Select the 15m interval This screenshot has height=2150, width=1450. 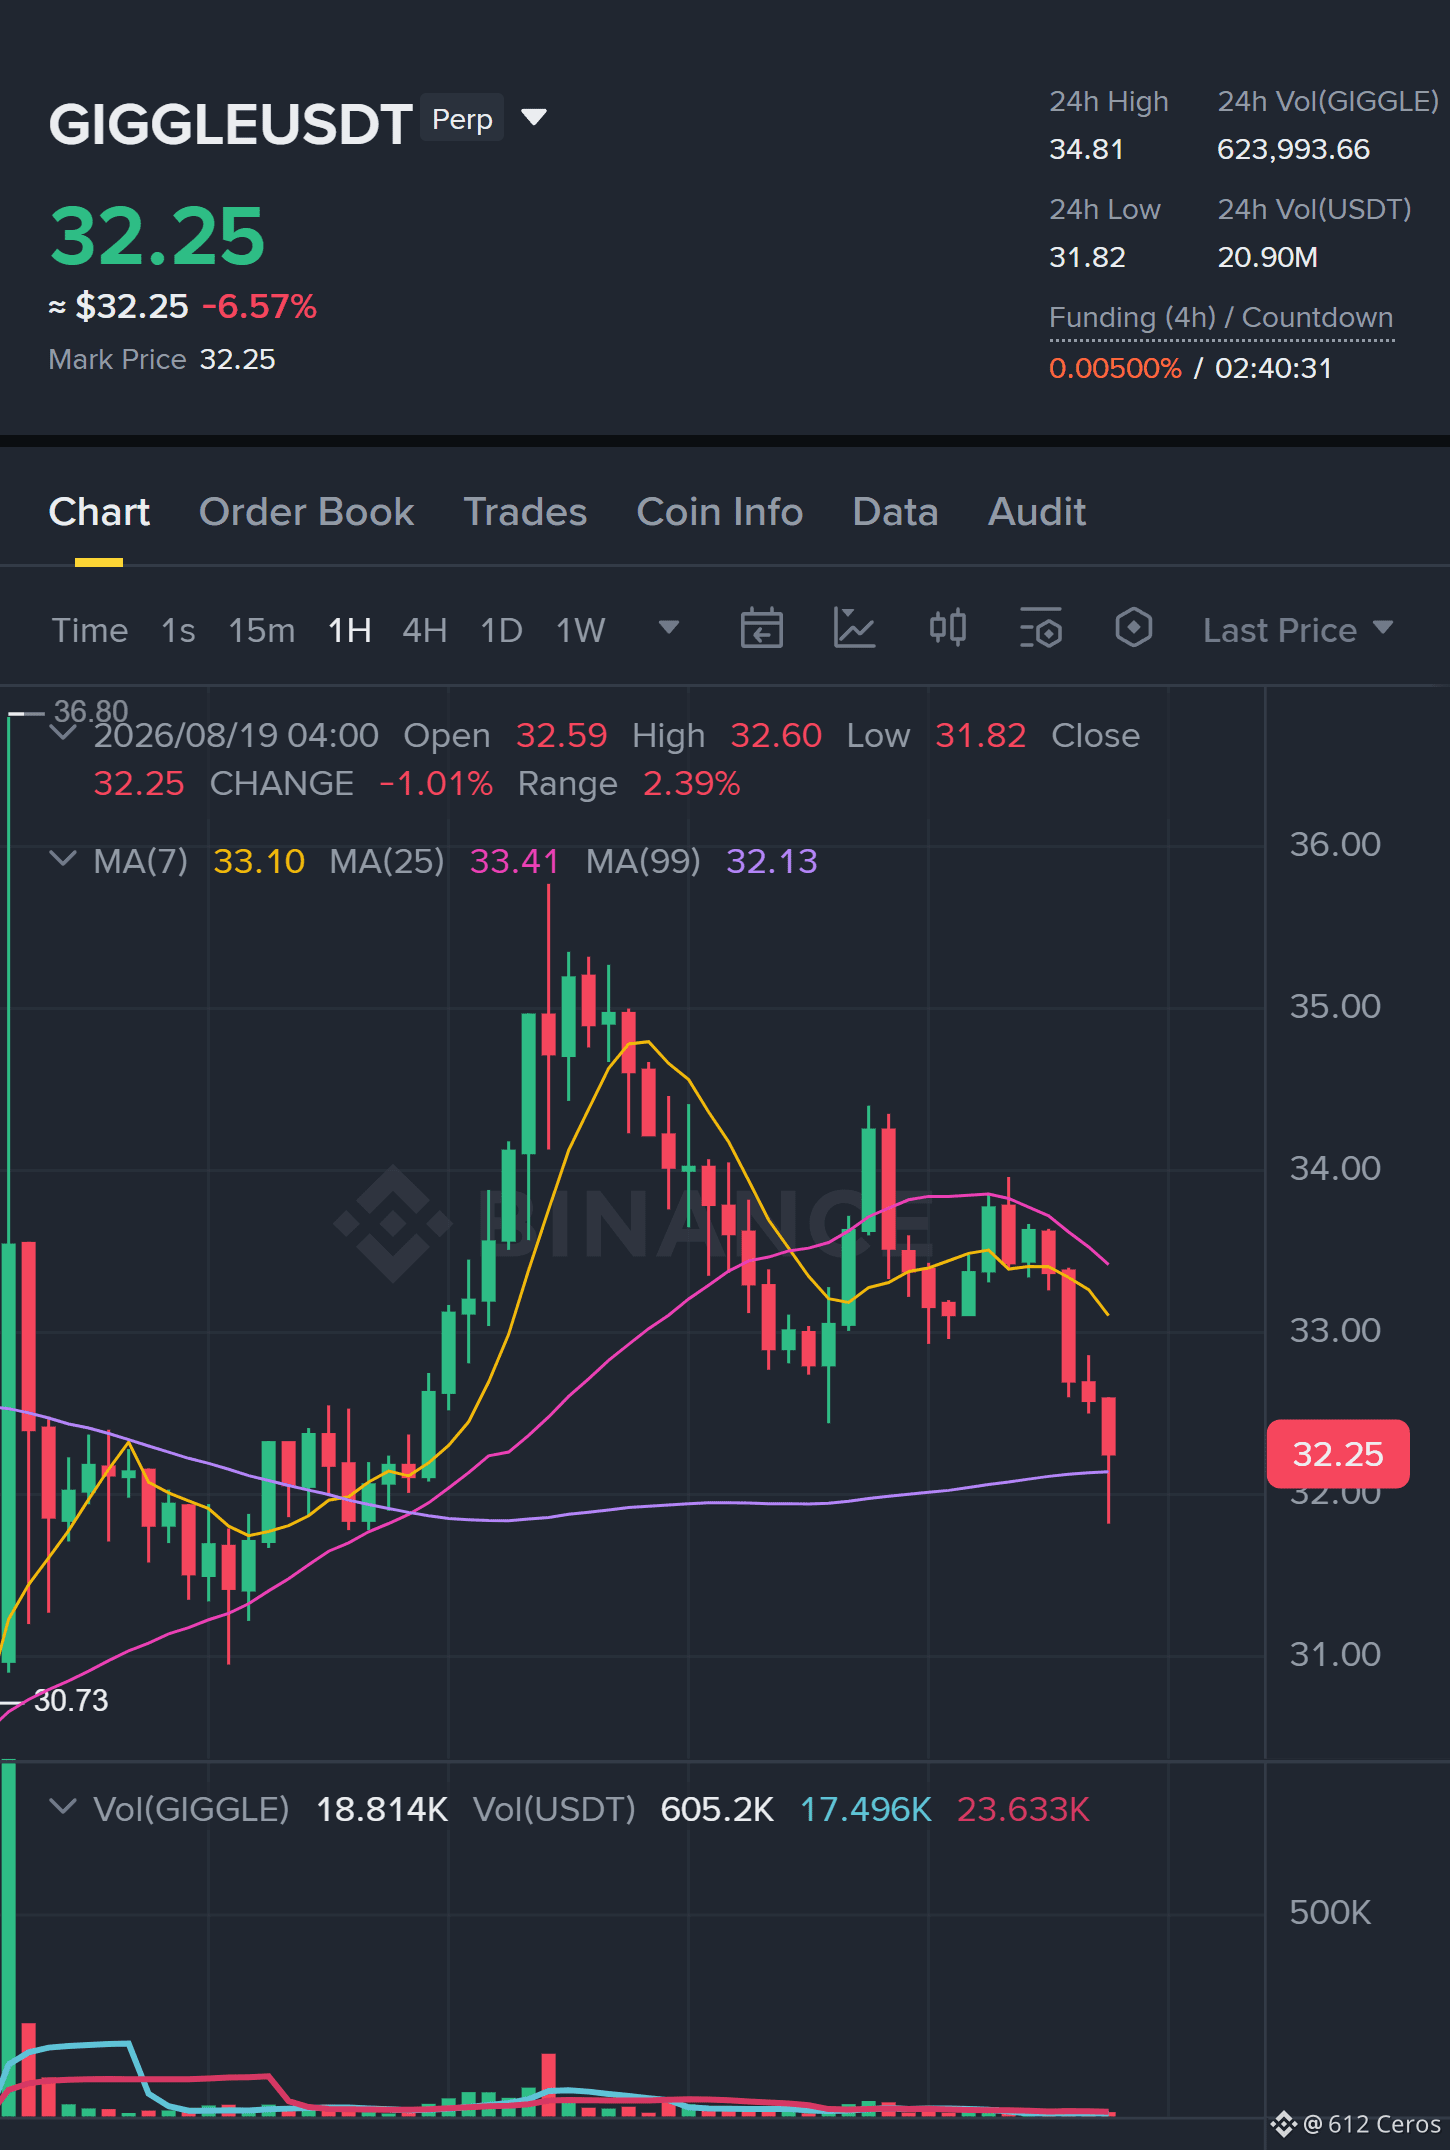(262, 630)
